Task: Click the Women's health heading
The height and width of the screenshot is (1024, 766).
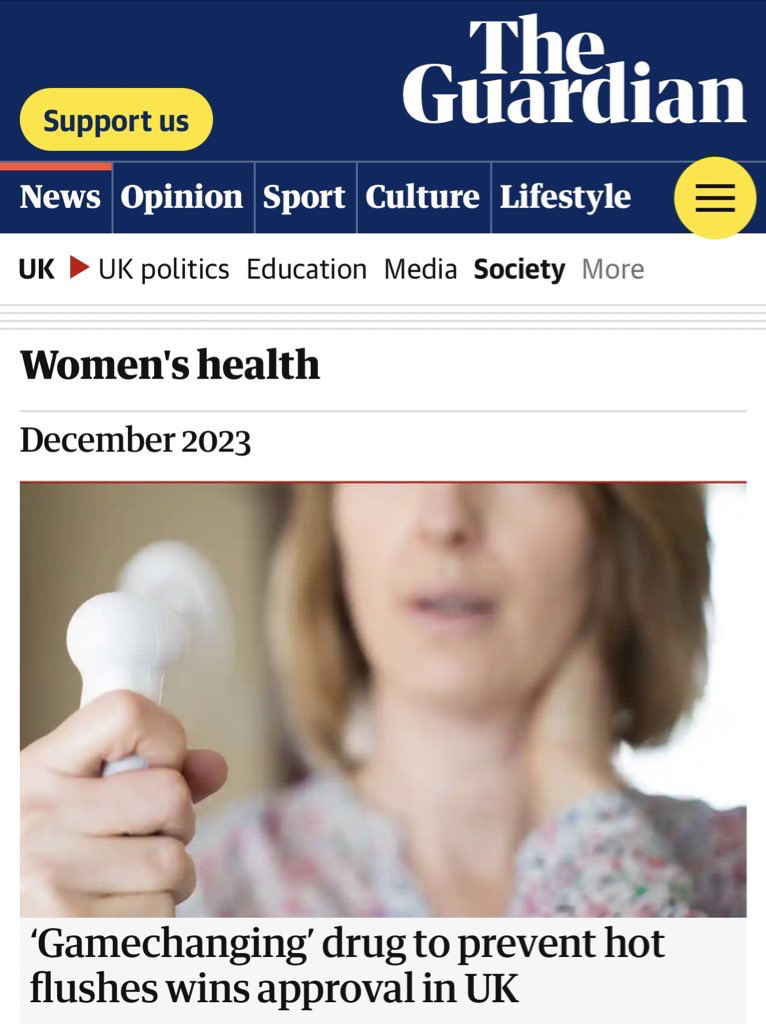Action: point(170,364)
